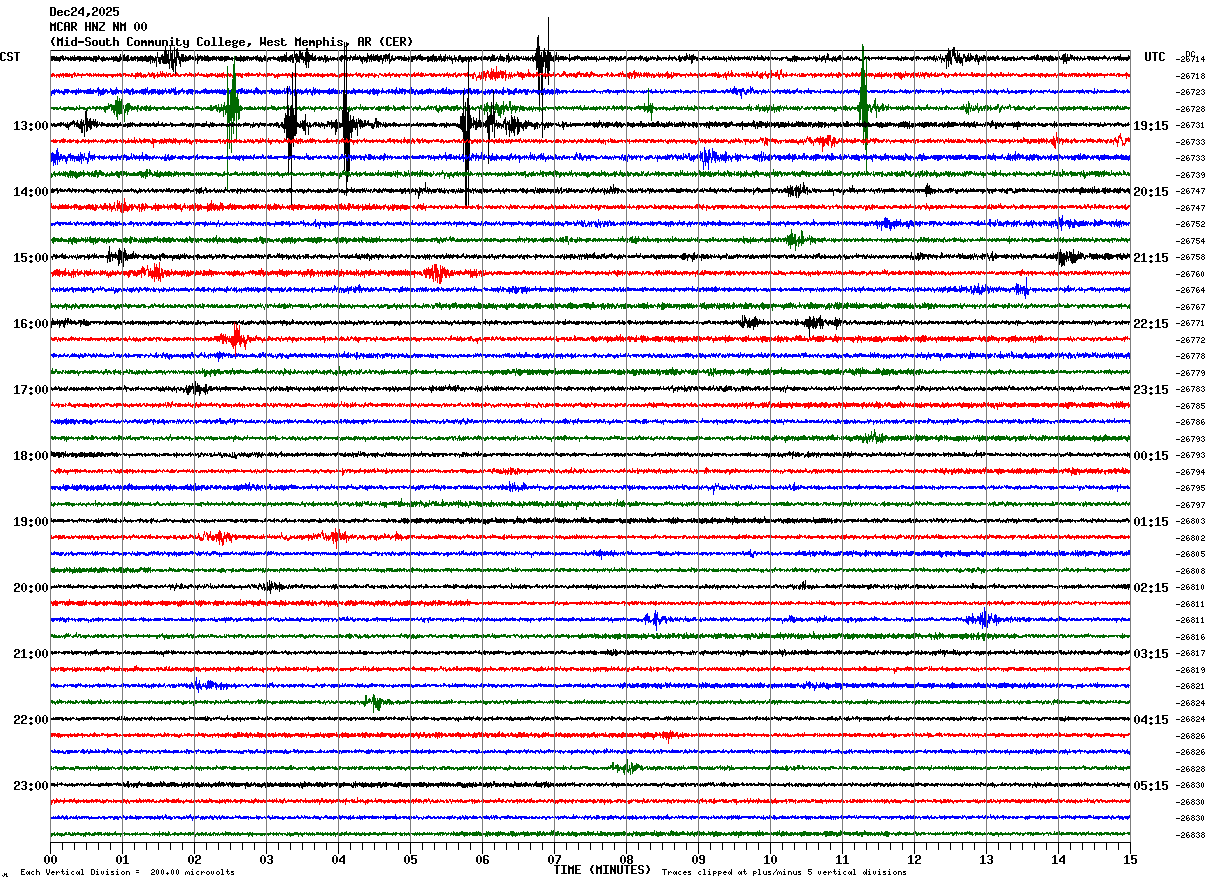The width and height of the screenshot is (1210, 886).
Task: Click minute tick label 07 on bottom axis
Action: [x=554, y=859]
